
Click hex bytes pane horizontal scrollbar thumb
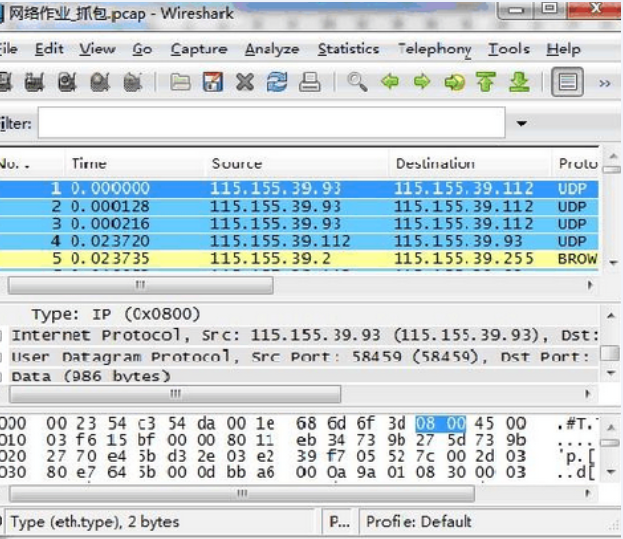pyautogui.click(x=242, y=493)
